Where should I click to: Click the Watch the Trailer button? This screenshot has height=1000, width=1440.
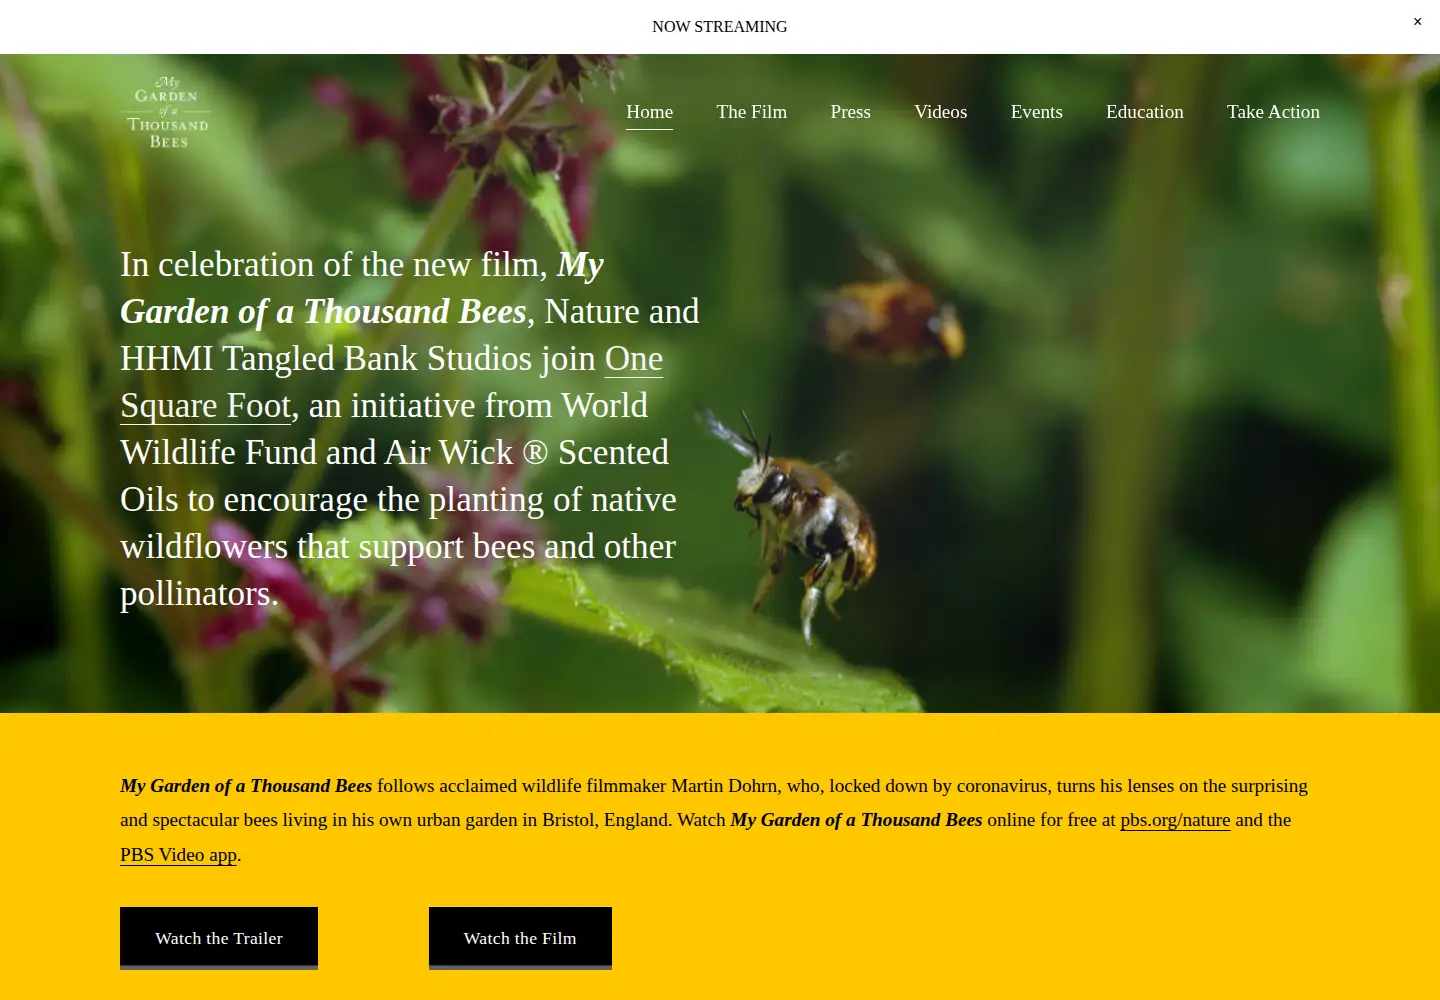coord(219,938)
